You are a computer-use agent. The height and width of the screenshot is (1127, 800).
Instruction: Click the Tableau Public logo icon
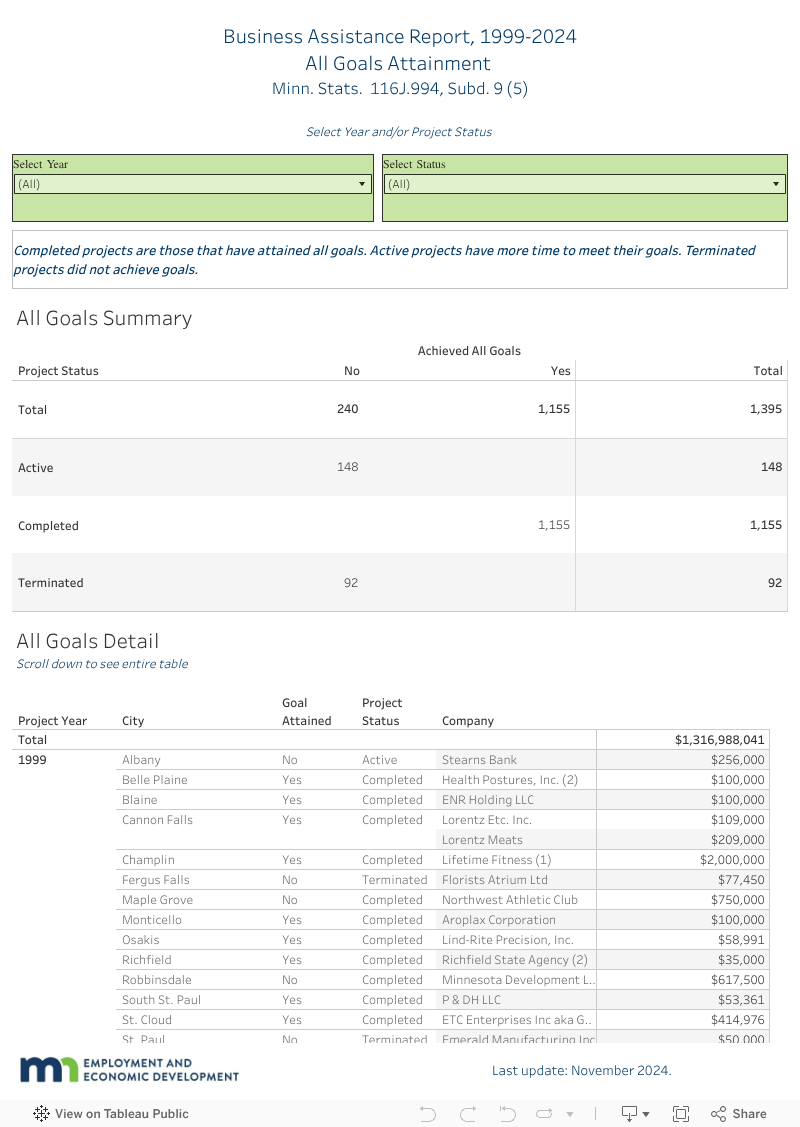click(42, 1113)
